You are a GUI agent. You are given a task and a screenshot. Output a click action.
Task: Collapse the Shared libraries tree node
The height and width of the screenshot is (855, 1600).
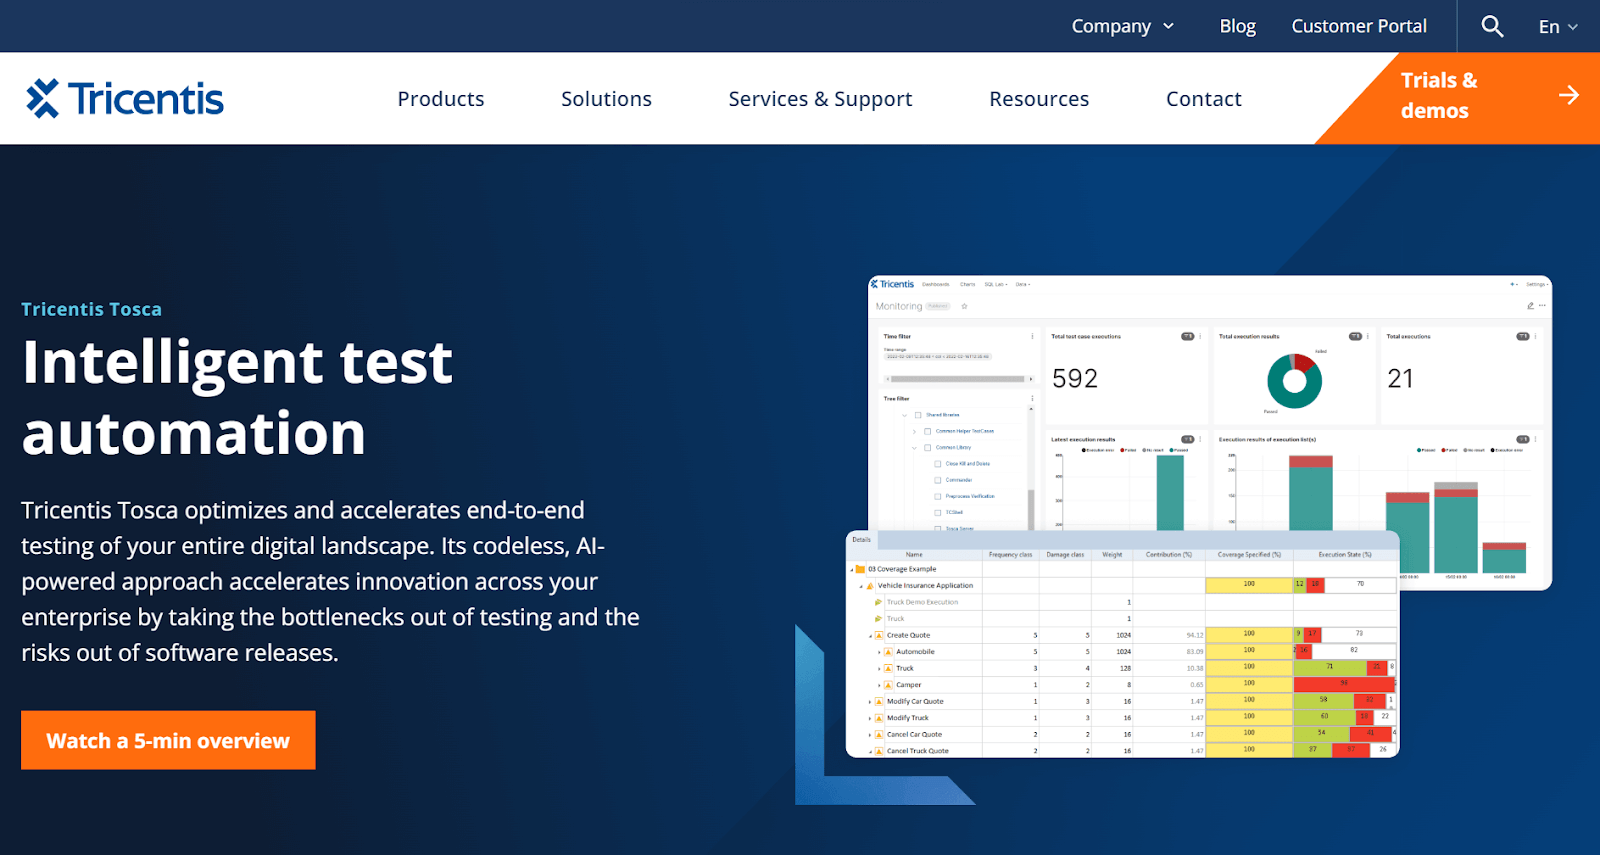point(905,415)
